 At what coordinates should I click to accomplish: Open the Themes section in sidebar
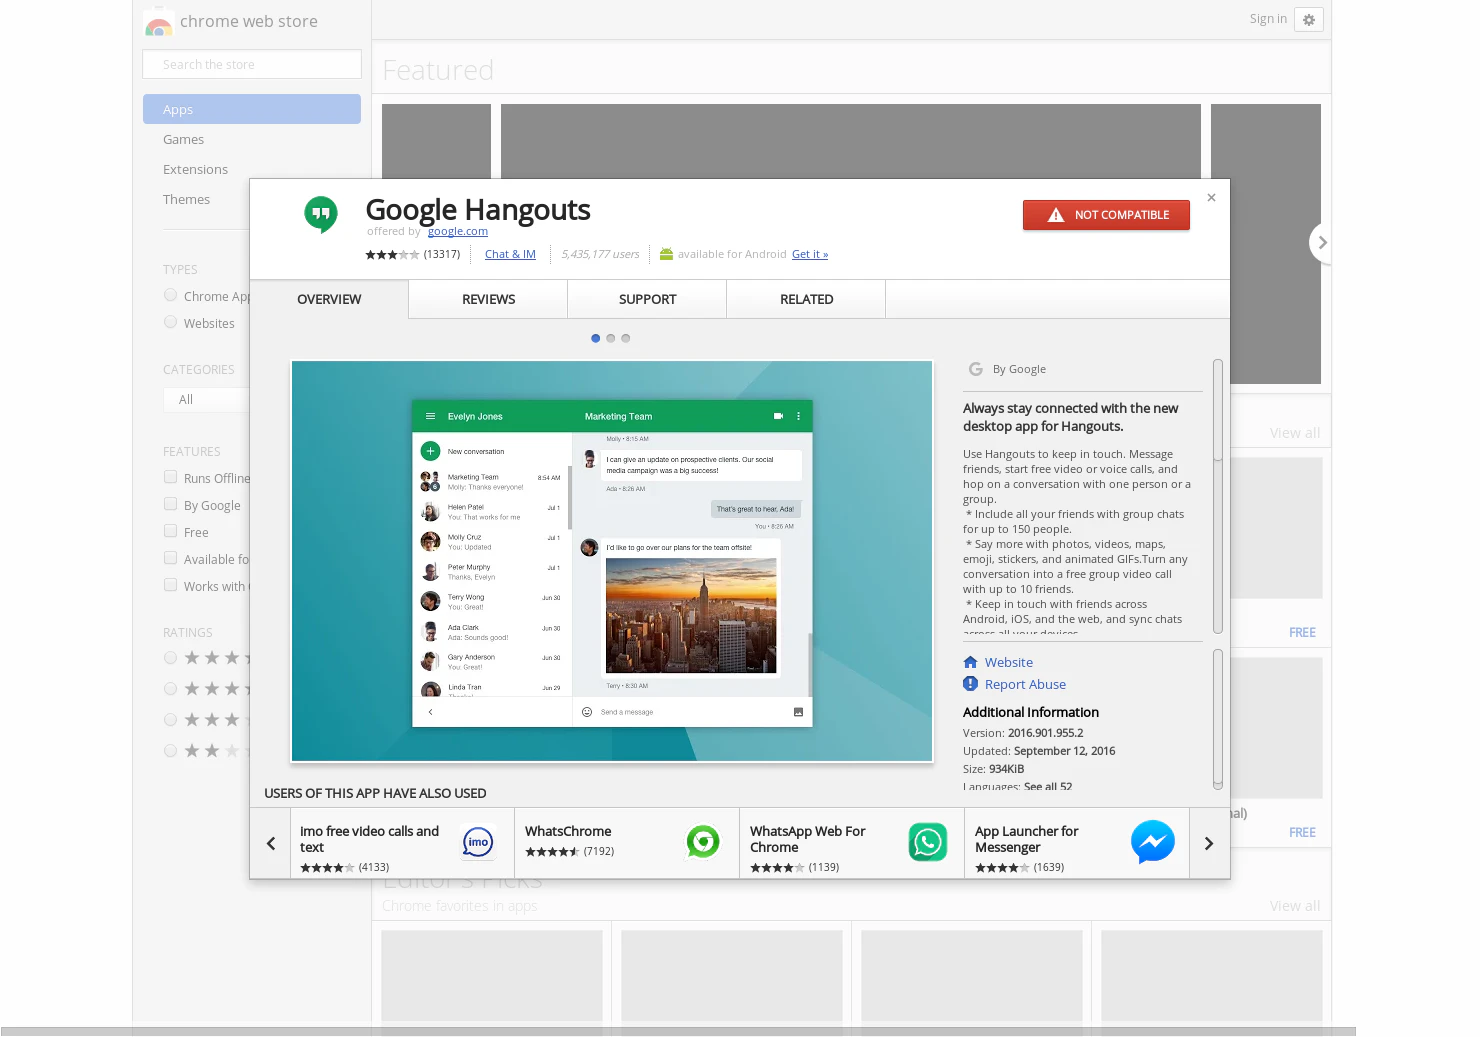(187, 199)
